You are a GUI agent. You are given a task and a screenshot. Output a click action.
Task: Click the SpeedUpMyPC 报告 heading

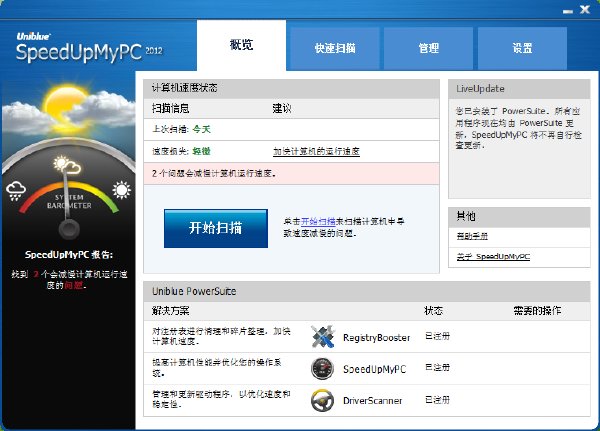[69, 255]
